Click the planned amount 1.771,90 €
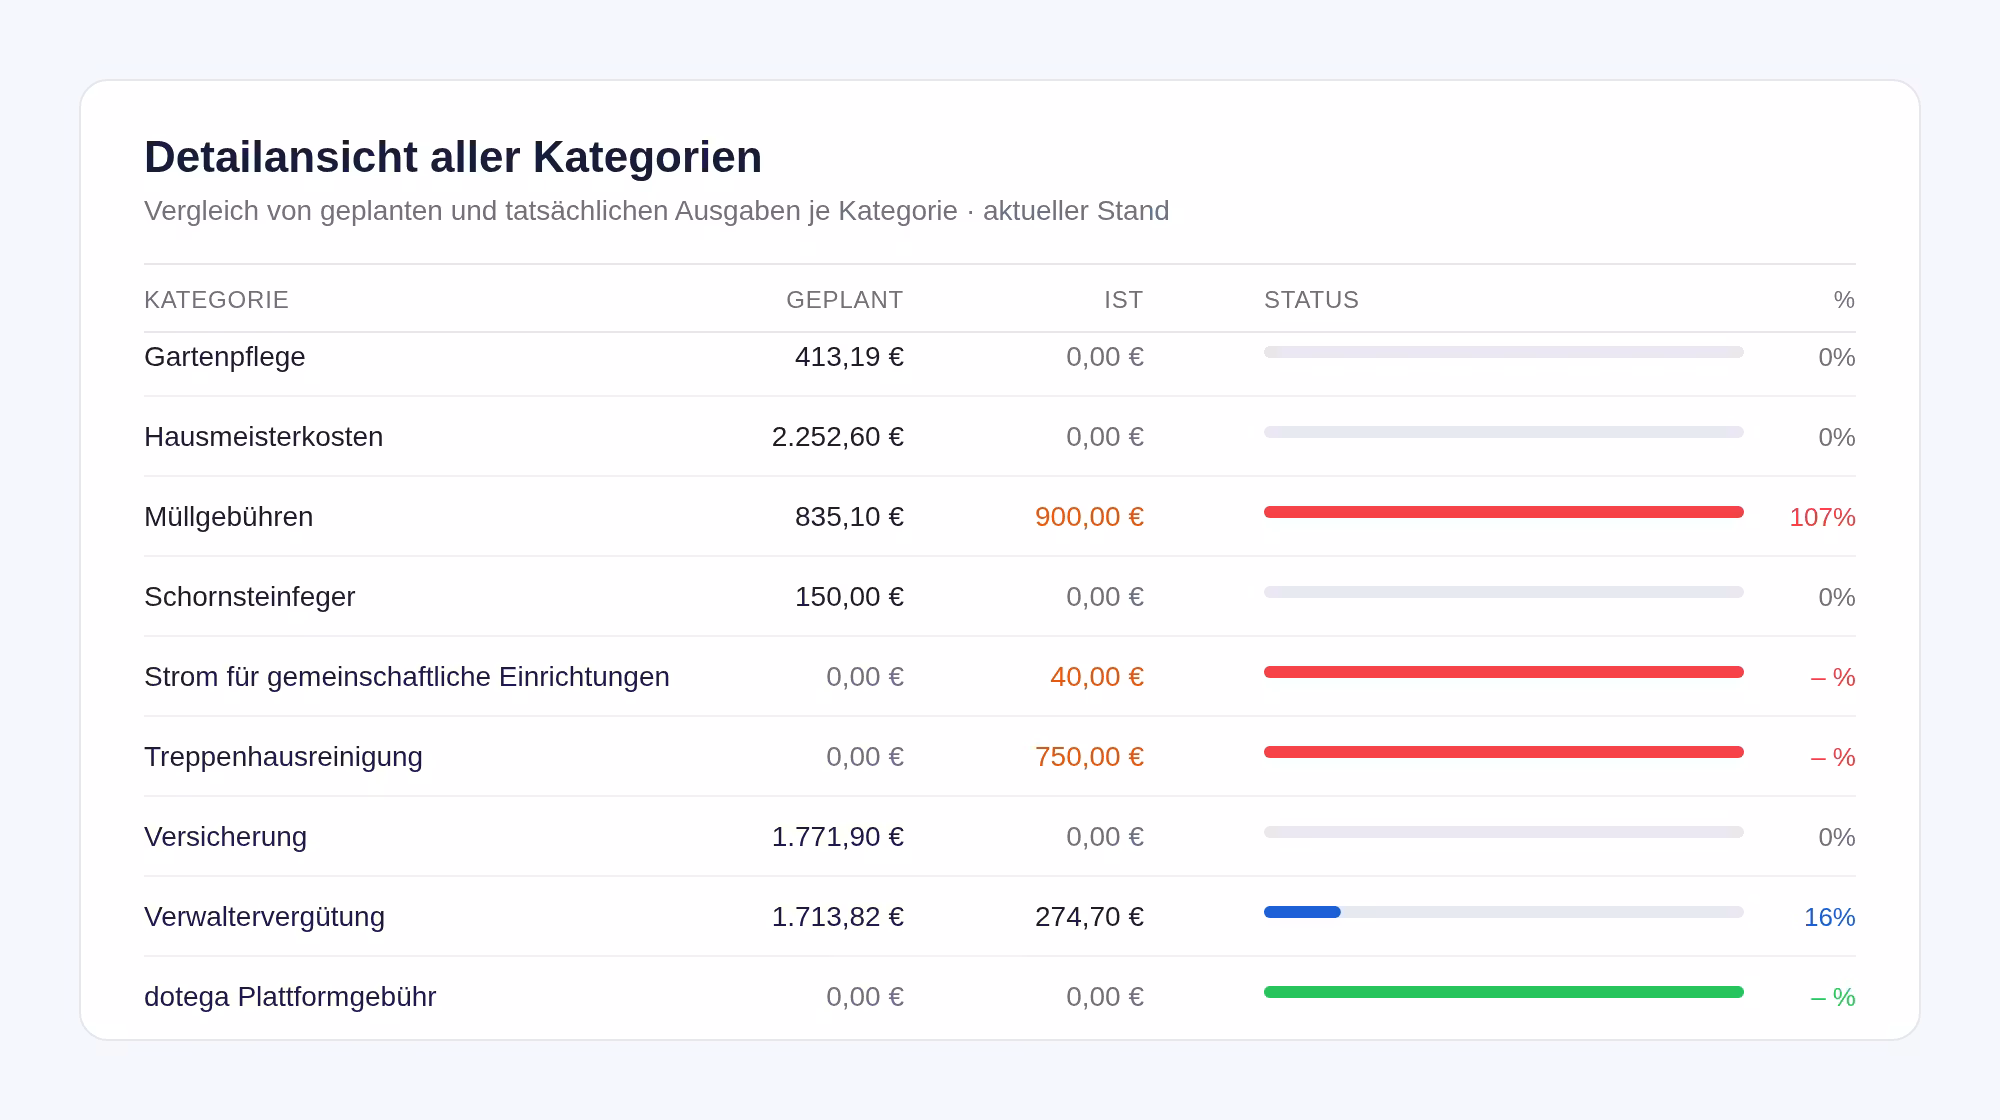Screen dimensions: 2000x1120 tap(838, 837)
